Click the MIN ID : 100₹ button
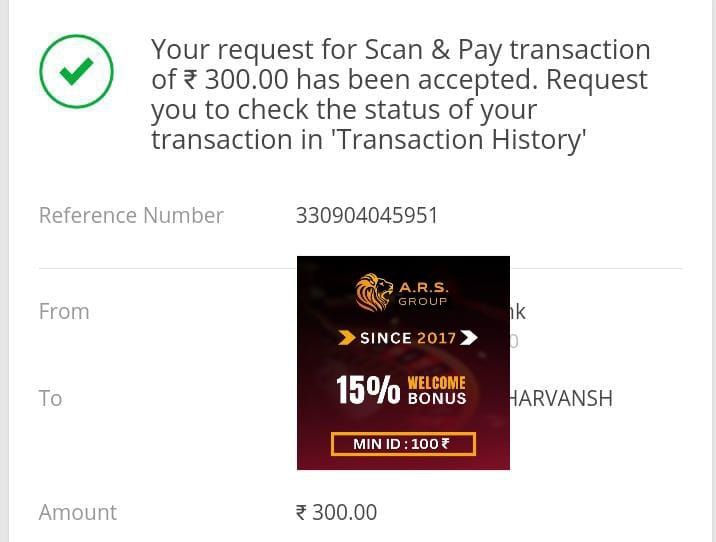 tap(403, 443)
